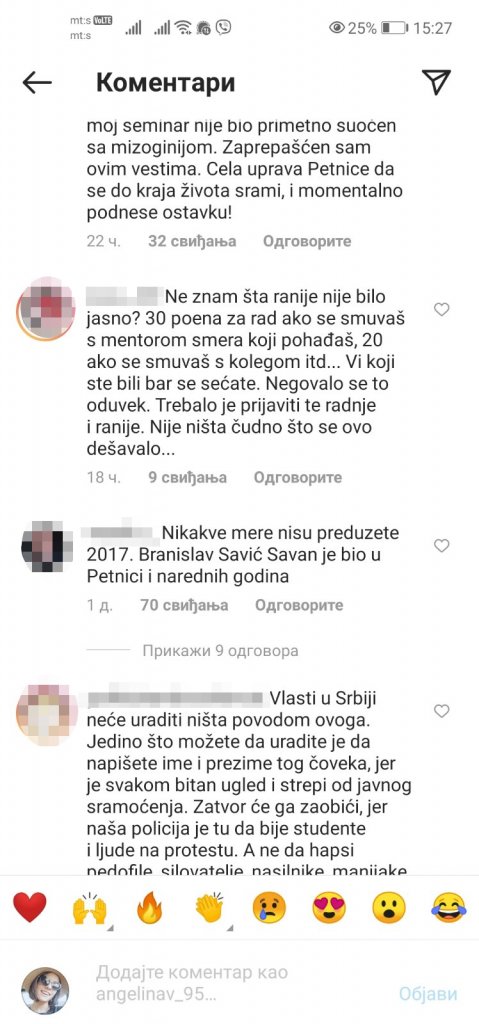Insert crying face emoji reaction
The width and height of the screenshot is (479, 1024).
coord(269,908)
